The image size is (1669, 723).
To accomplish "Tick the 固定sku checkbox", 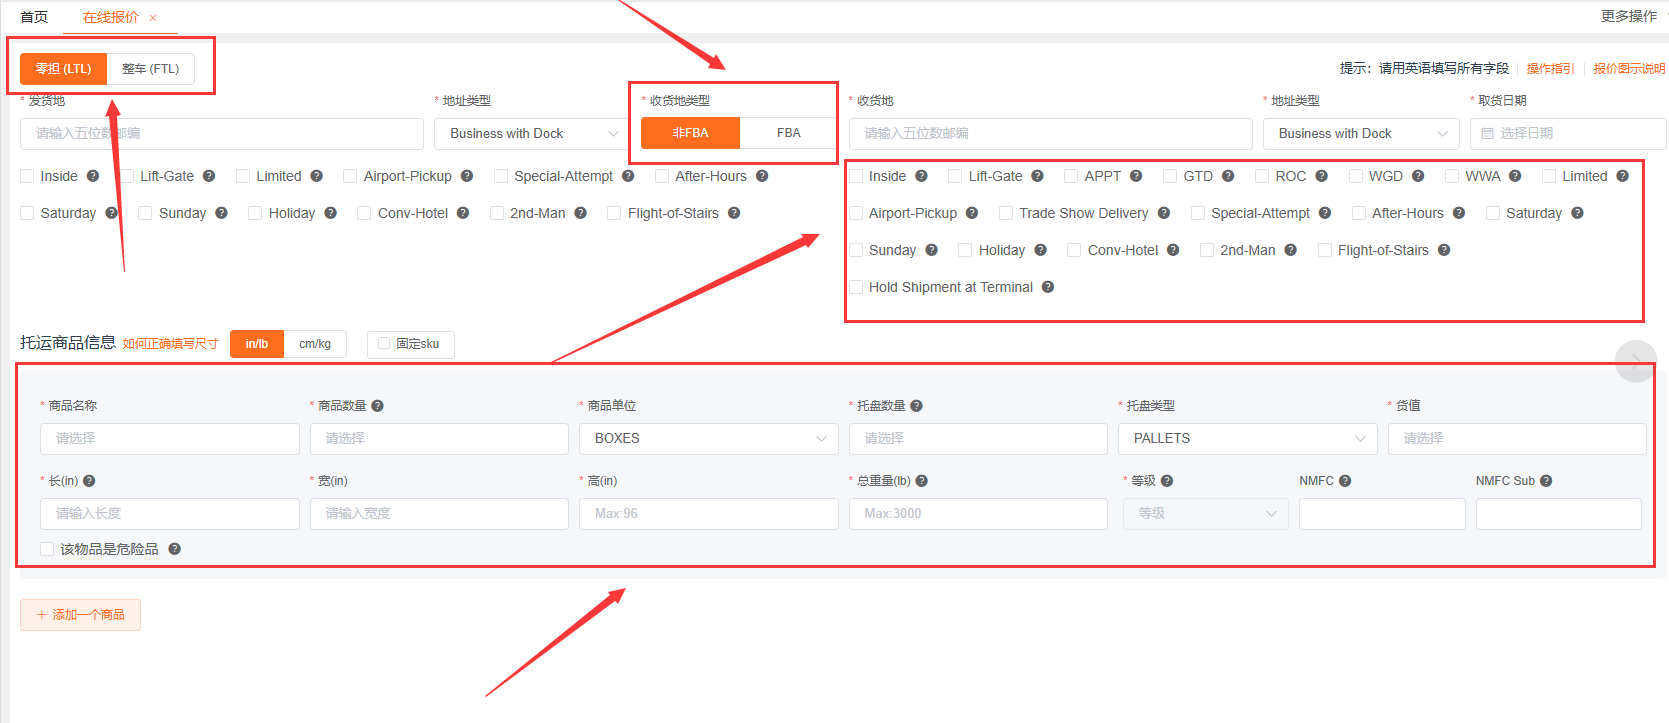I will pyautogui.click(x=384, y=344).
